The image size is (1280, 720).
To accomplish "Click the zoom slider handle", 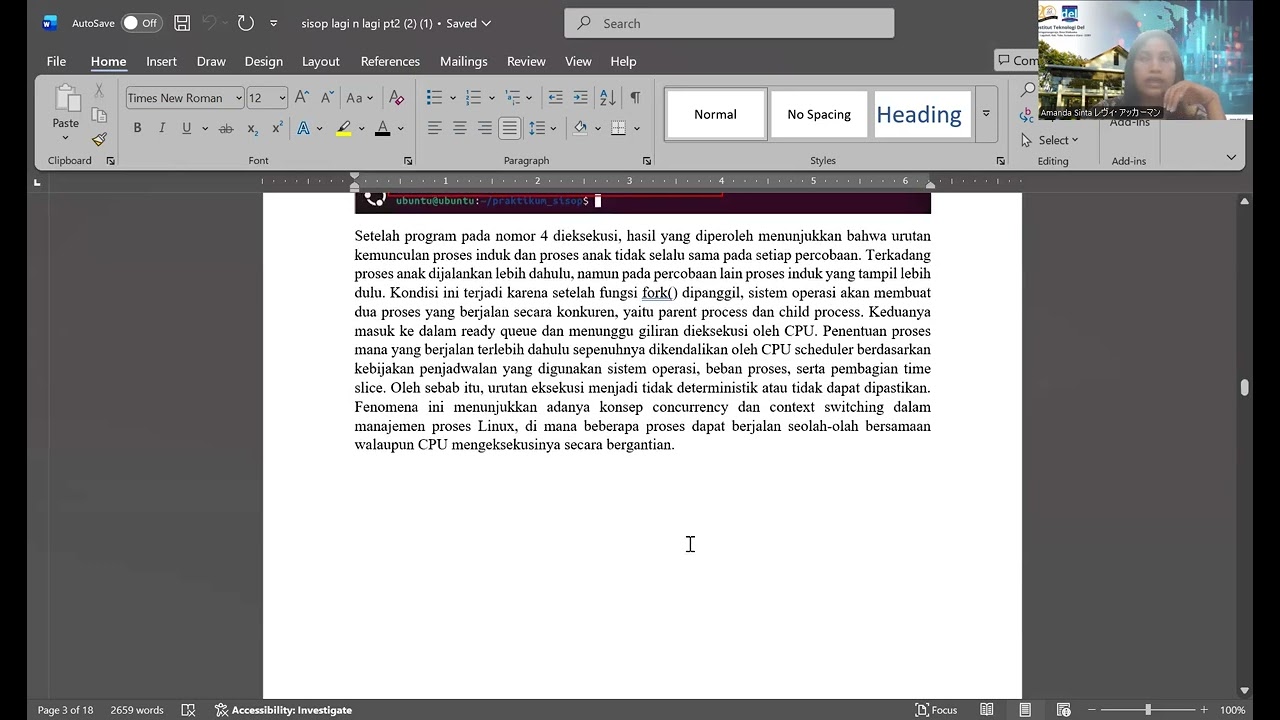I will [x=1148, y=710].
